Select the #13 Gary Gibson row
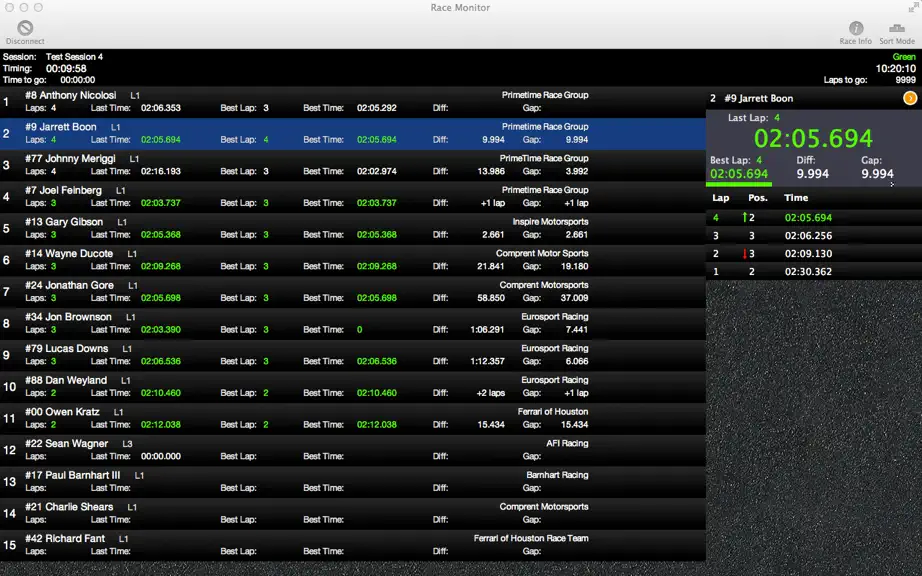Viewport: 922px width, 576px height. 353,229
